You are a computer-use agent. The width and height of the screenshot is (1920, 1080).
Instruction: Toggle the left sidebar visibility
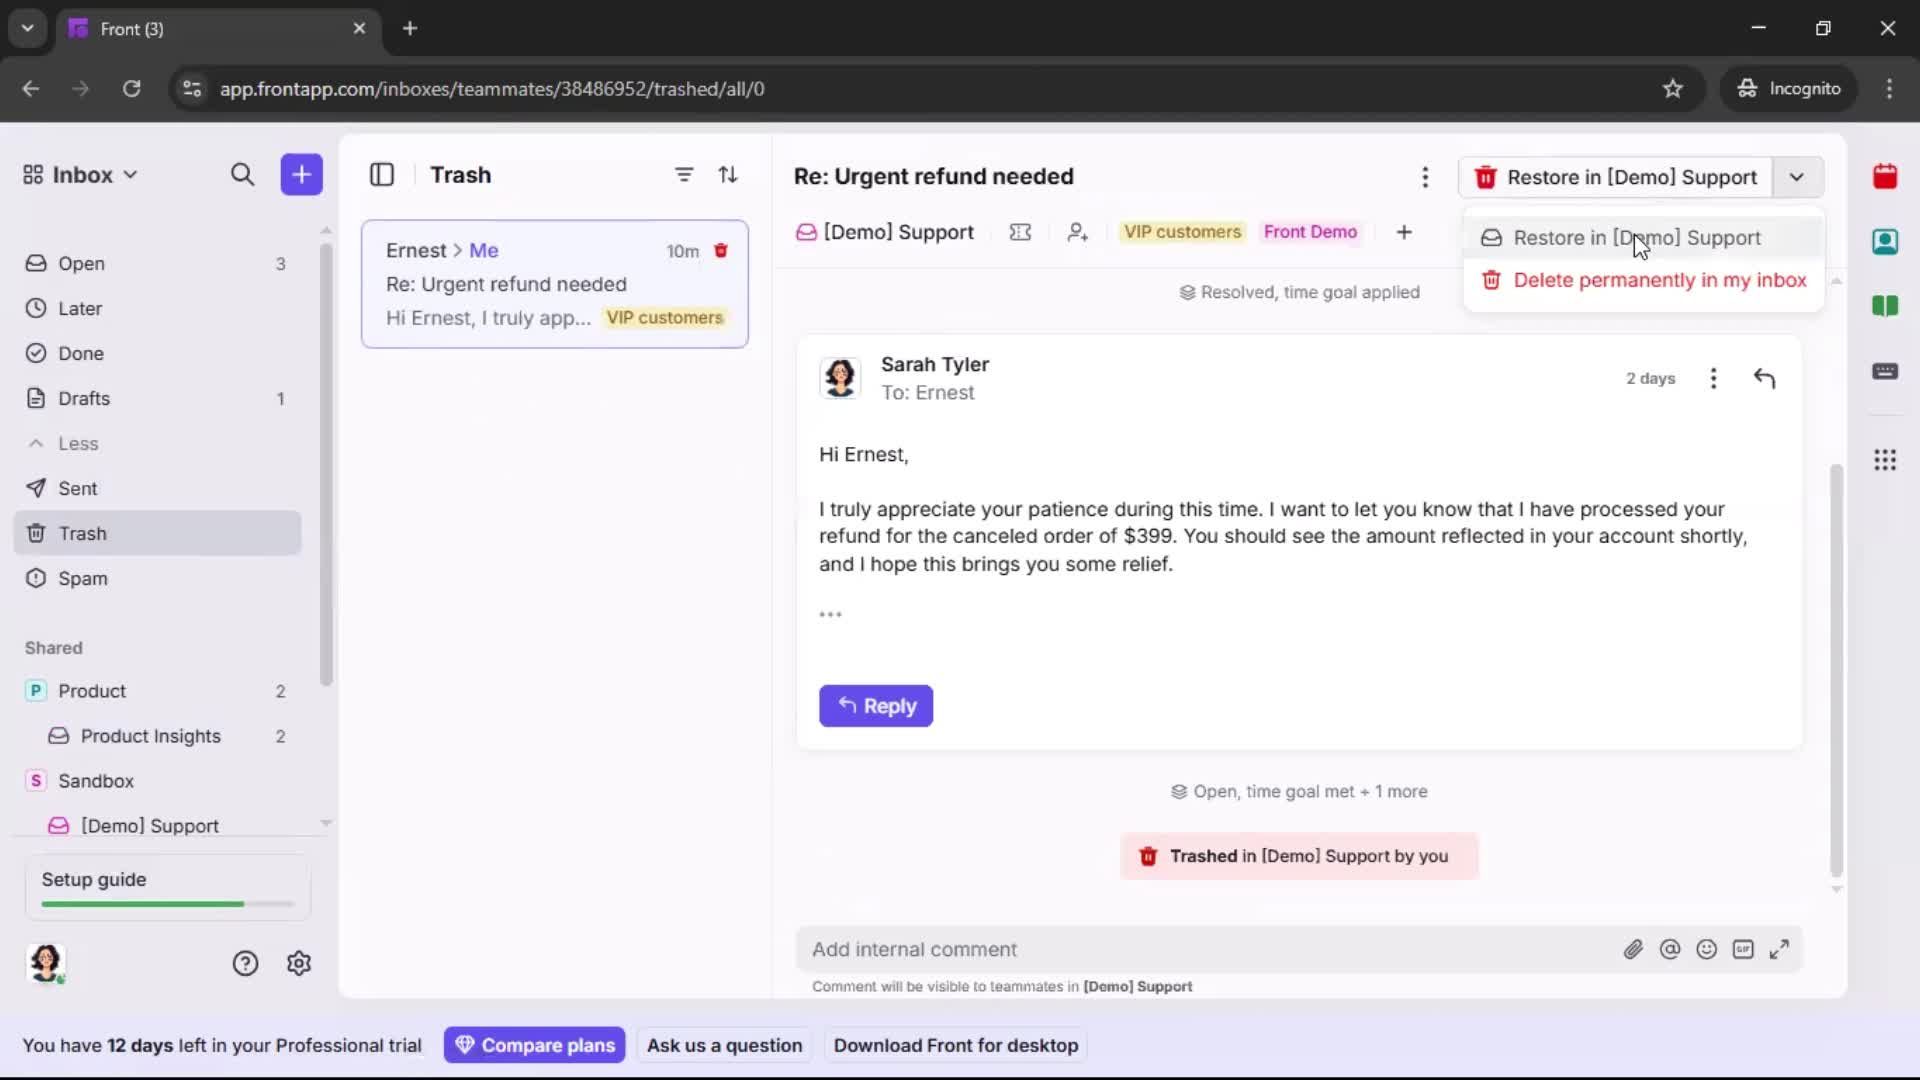tap(382, 174)
